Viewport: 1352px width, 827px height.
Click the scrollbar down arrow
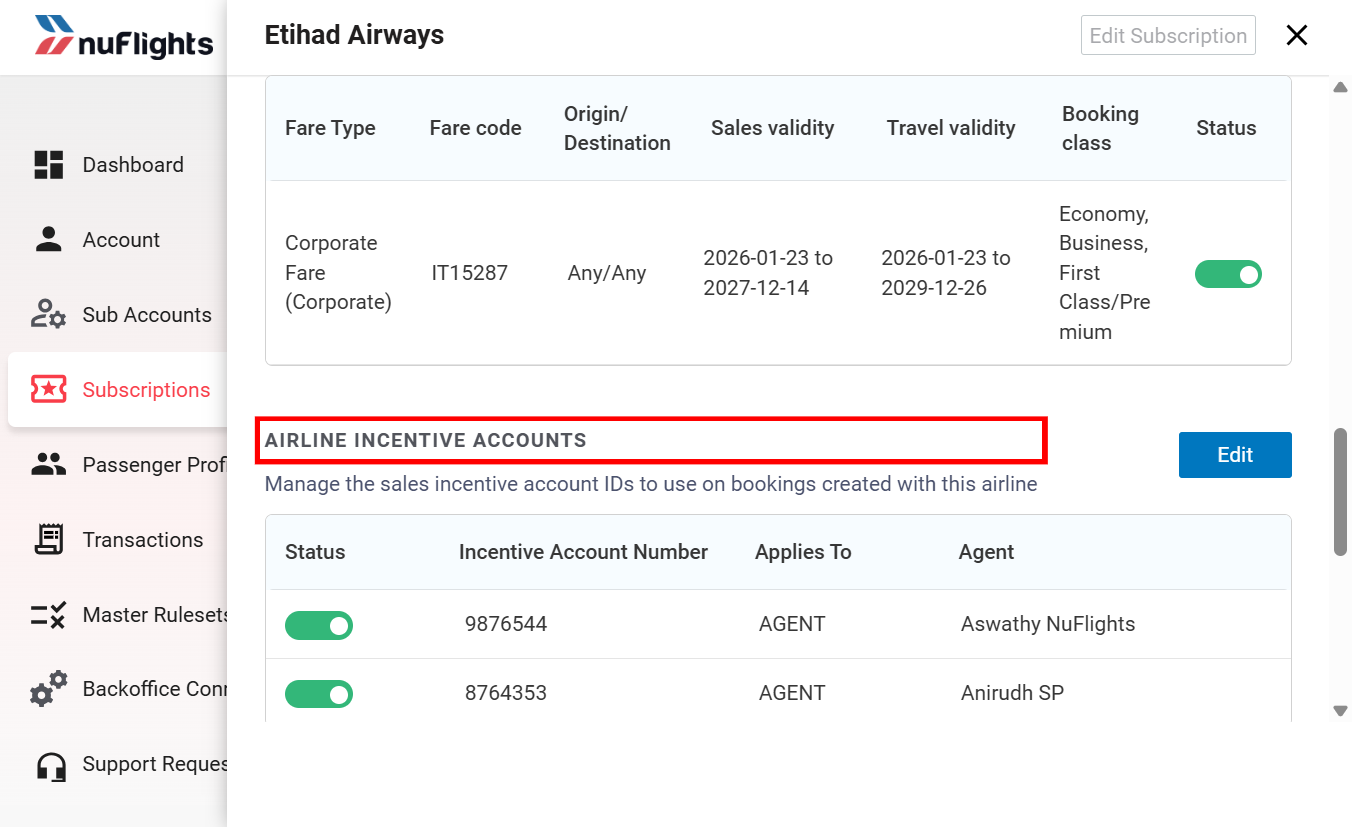pos(1341,711)
